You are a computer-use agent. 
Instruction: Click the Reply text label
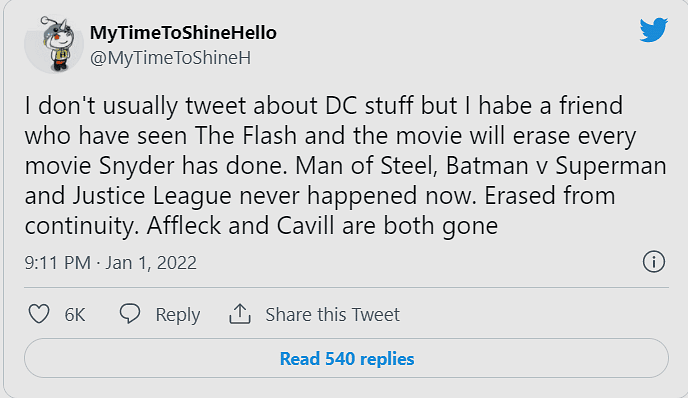pyautogui.click(x=178, y=315)
